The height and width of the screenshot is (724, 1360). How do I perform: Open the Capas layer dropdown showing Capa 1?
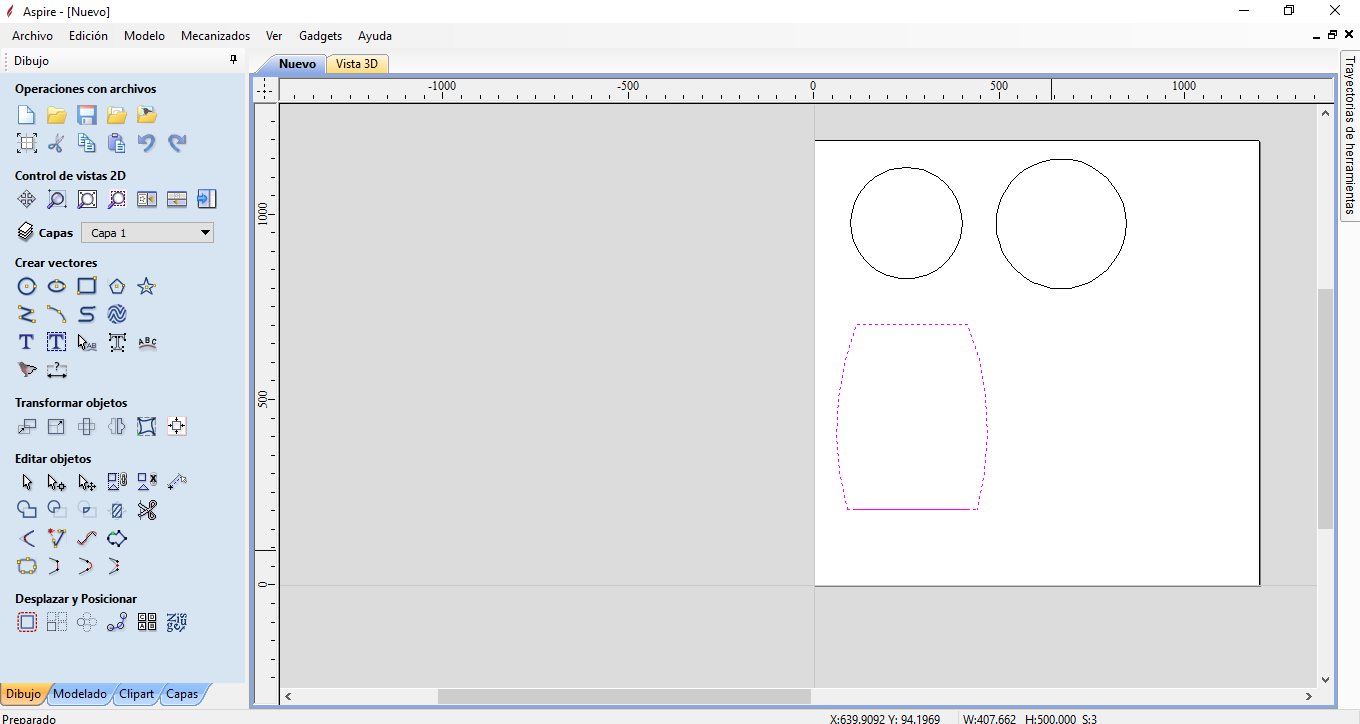(147, 233)
